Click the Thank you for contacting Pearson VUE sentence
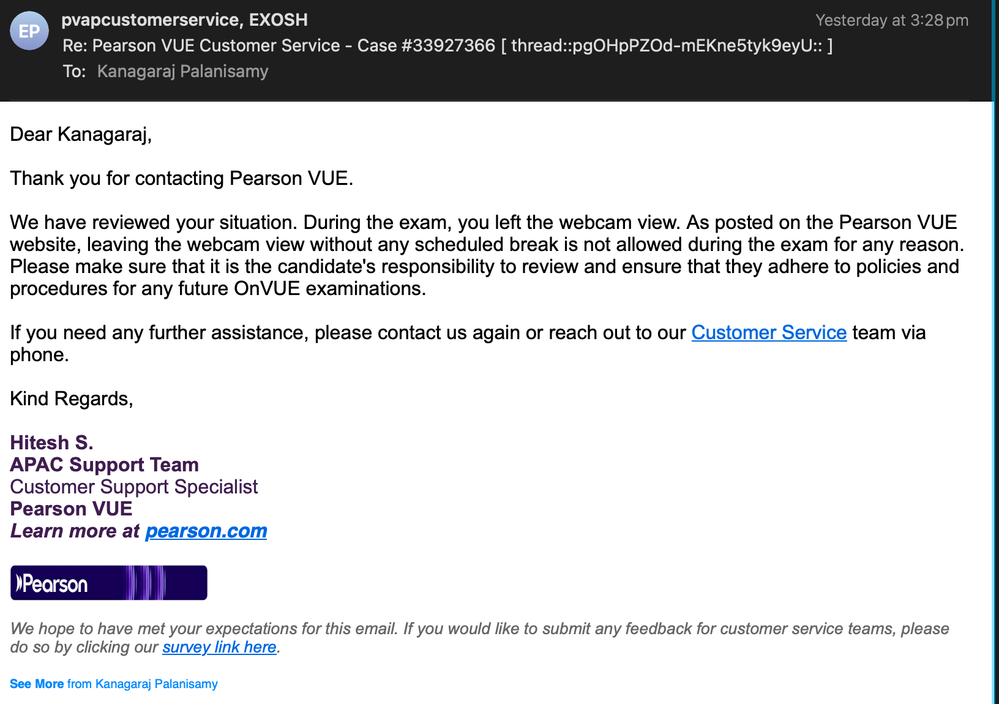 click(182, 179)
